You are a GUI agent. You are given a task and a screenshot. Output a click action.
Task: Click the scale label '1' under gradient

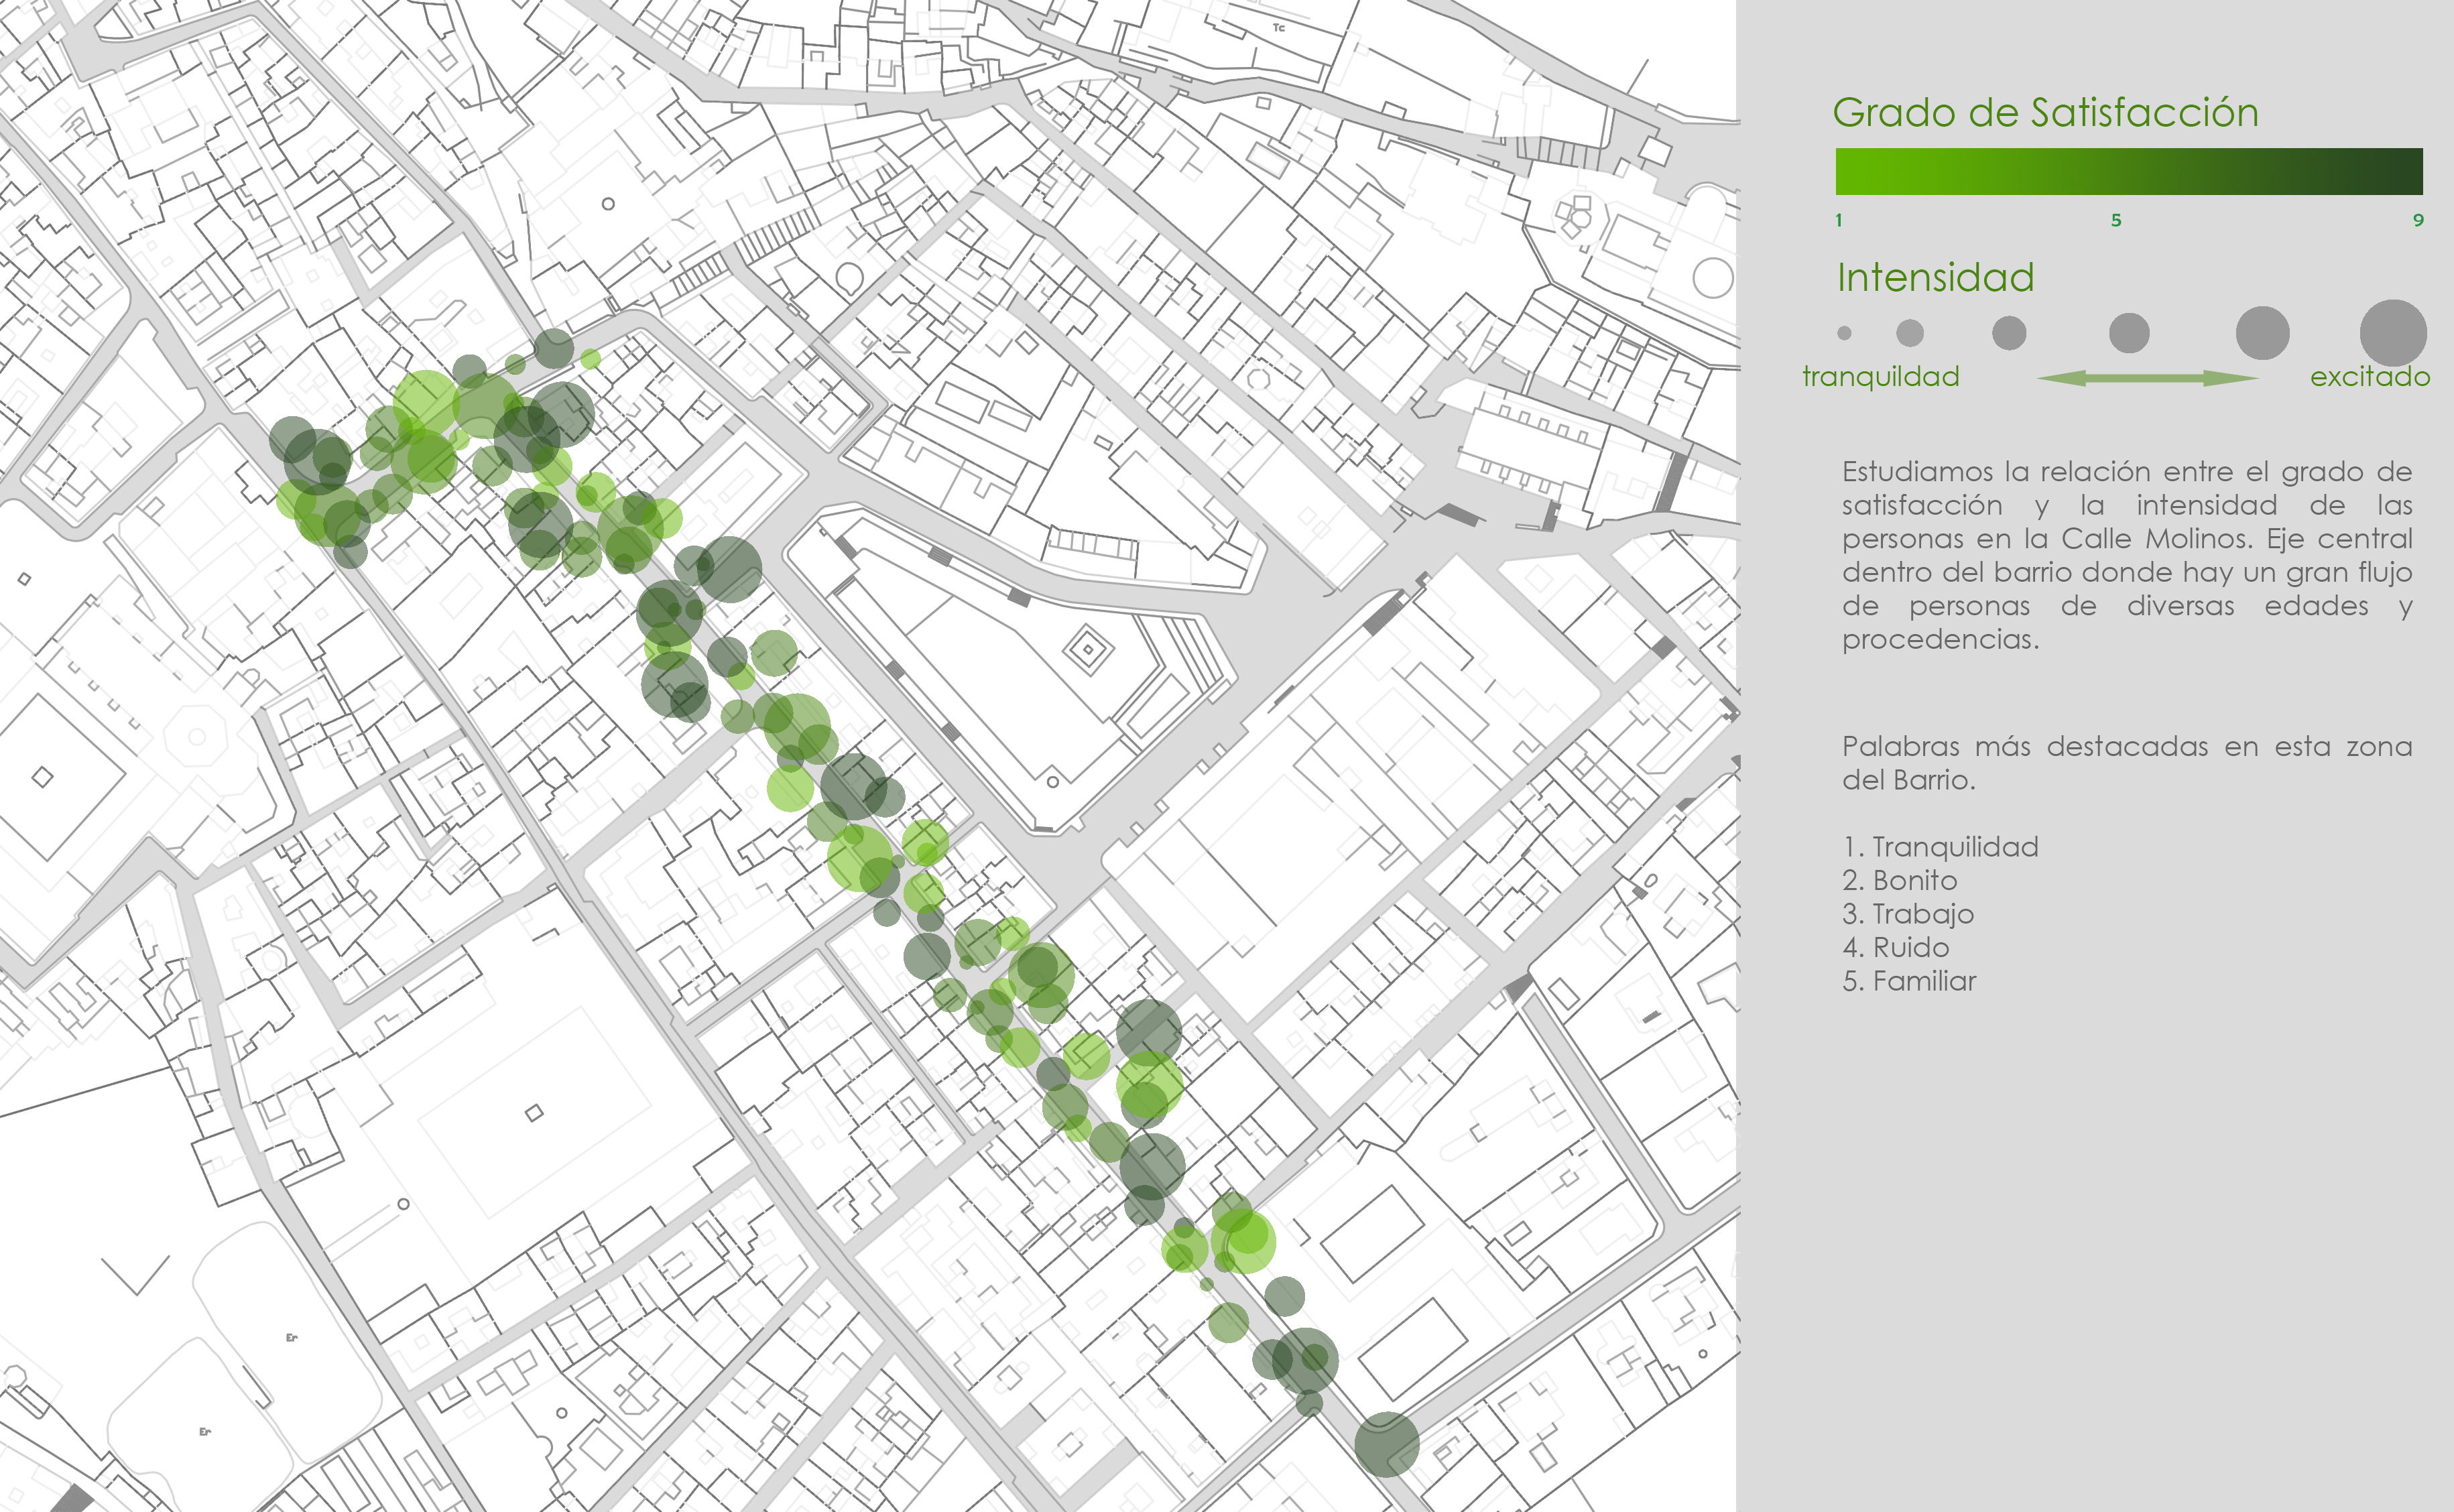pyautogui.click(x=1838, y=220)
